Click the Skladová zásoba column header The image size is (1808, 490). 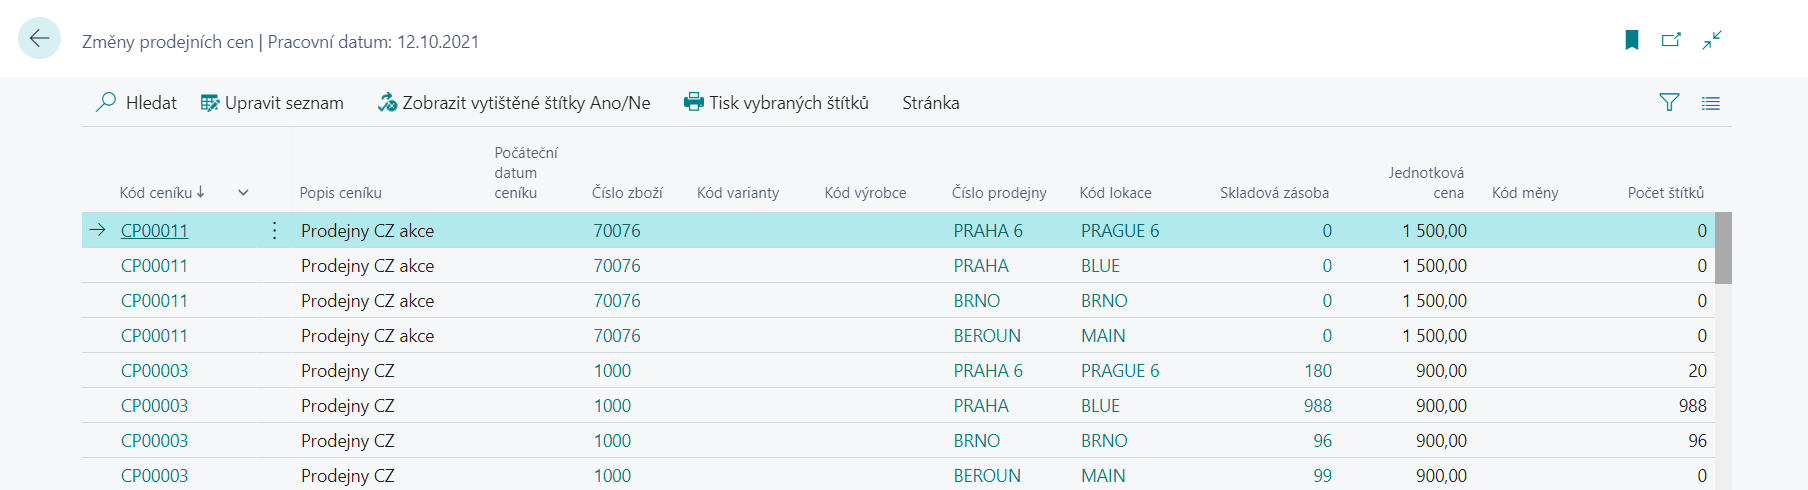(x=1274, y=193)
